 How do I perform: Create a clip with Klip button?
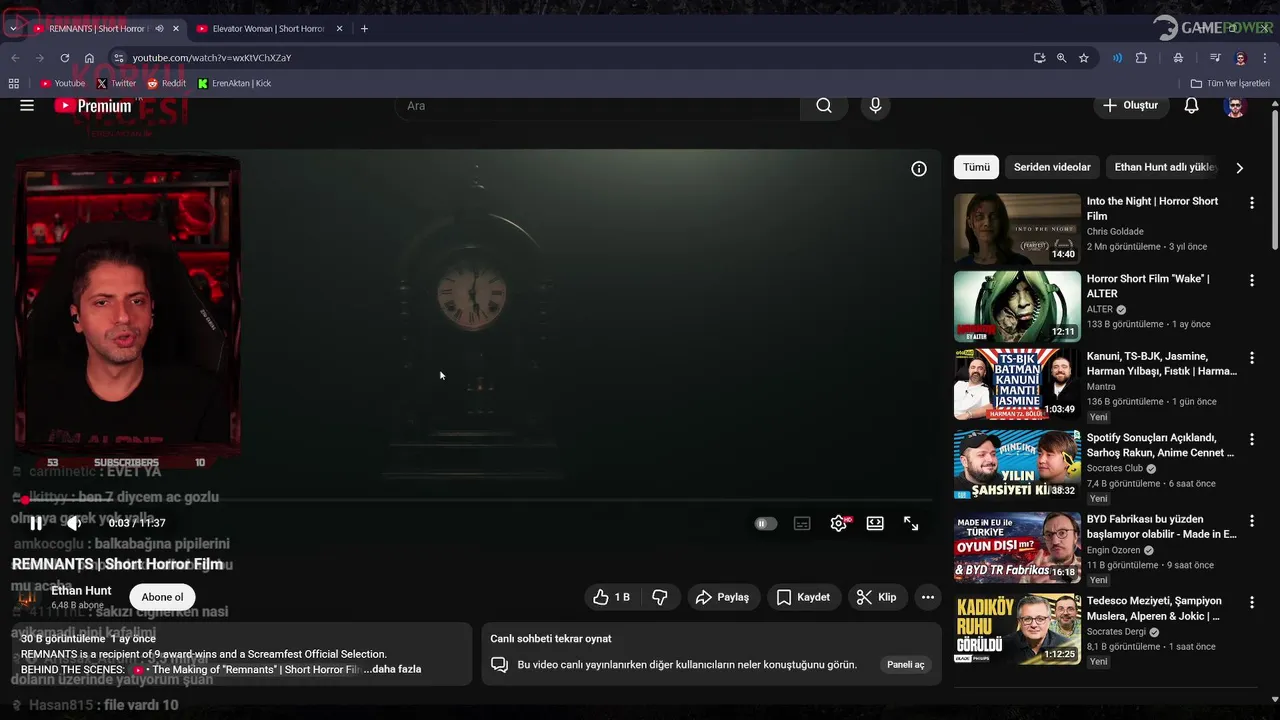pyautogui.click(x=877, y=597)
